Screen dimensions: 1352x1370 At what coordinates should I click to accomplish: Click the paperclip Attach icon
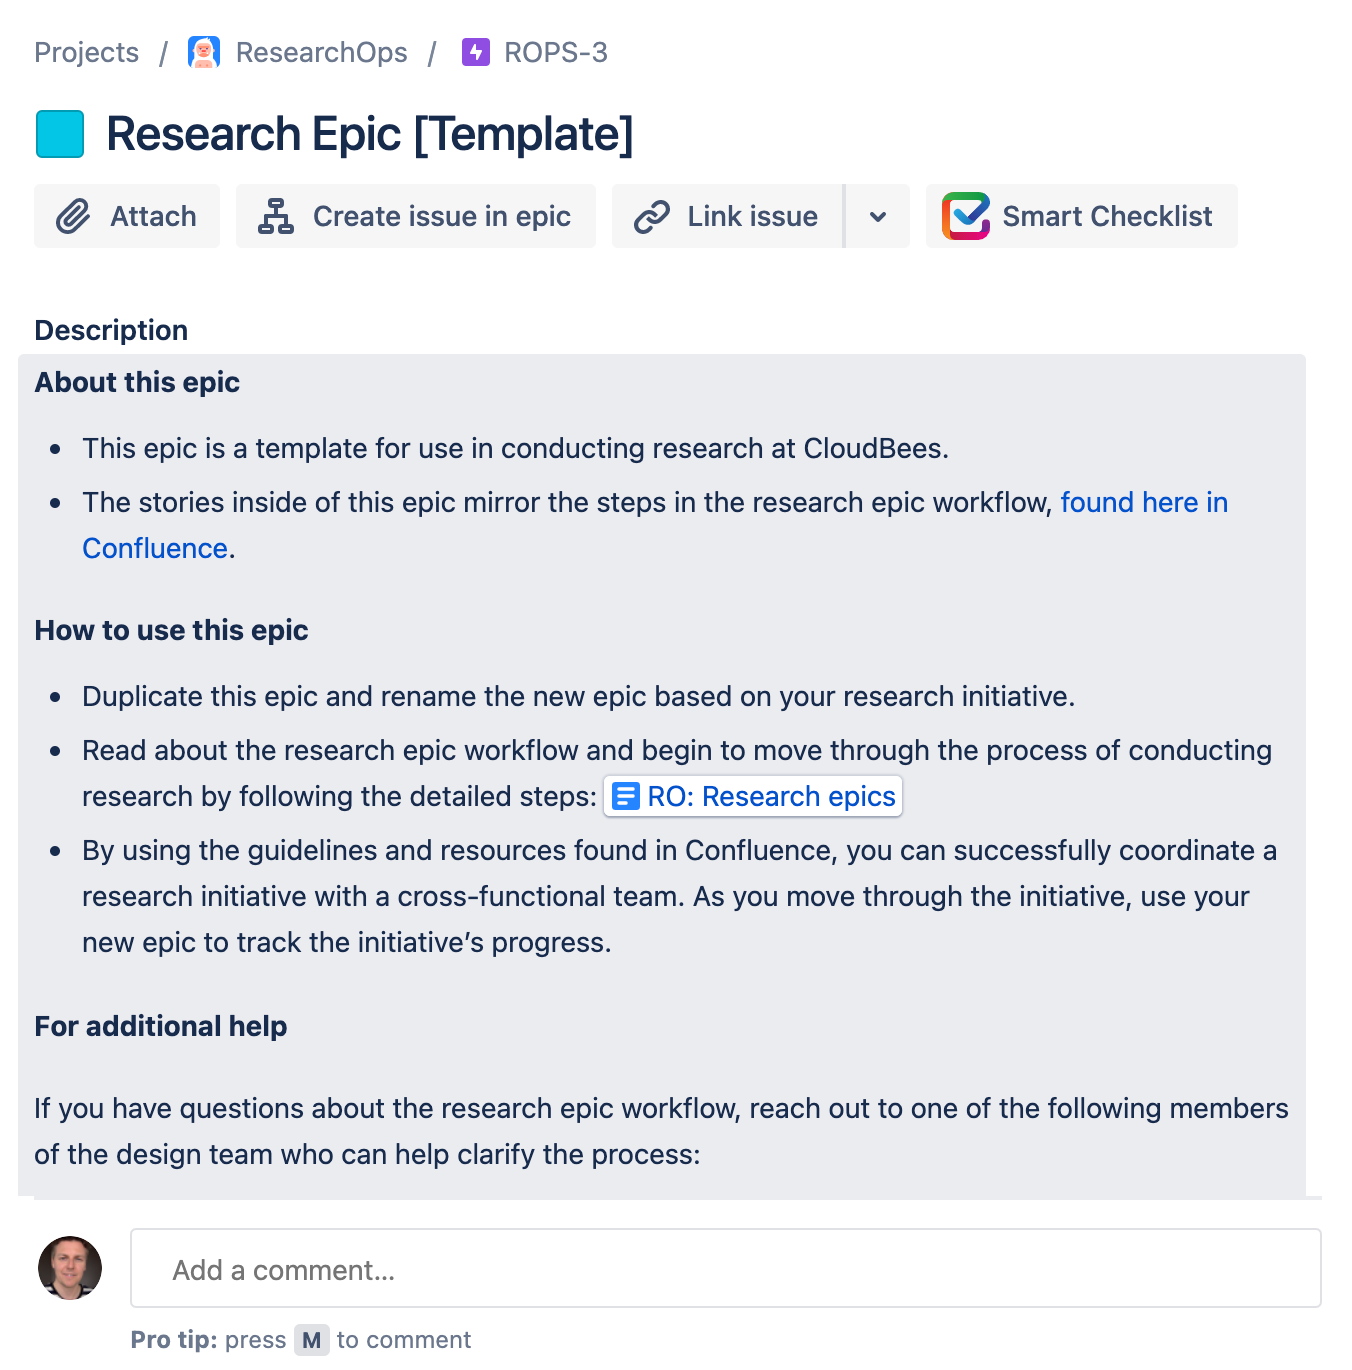click(x=73, y=216)
